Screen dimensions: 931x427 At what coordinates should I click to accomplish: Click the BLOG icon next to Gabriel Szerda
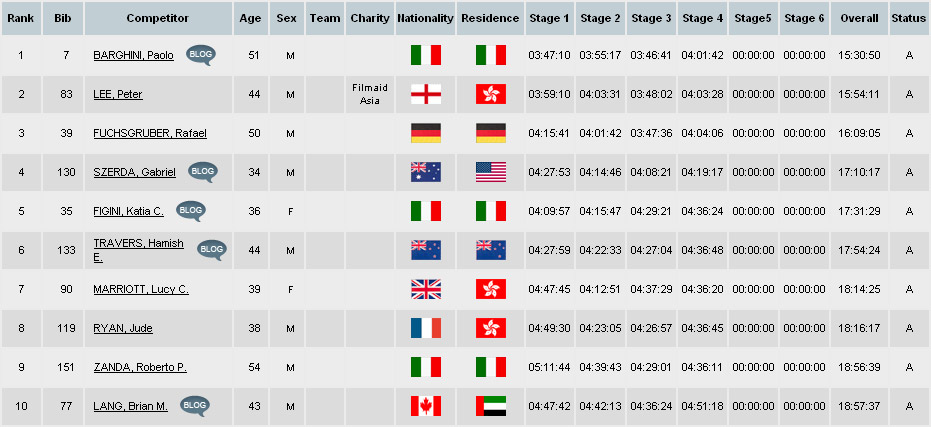[203, 172]
